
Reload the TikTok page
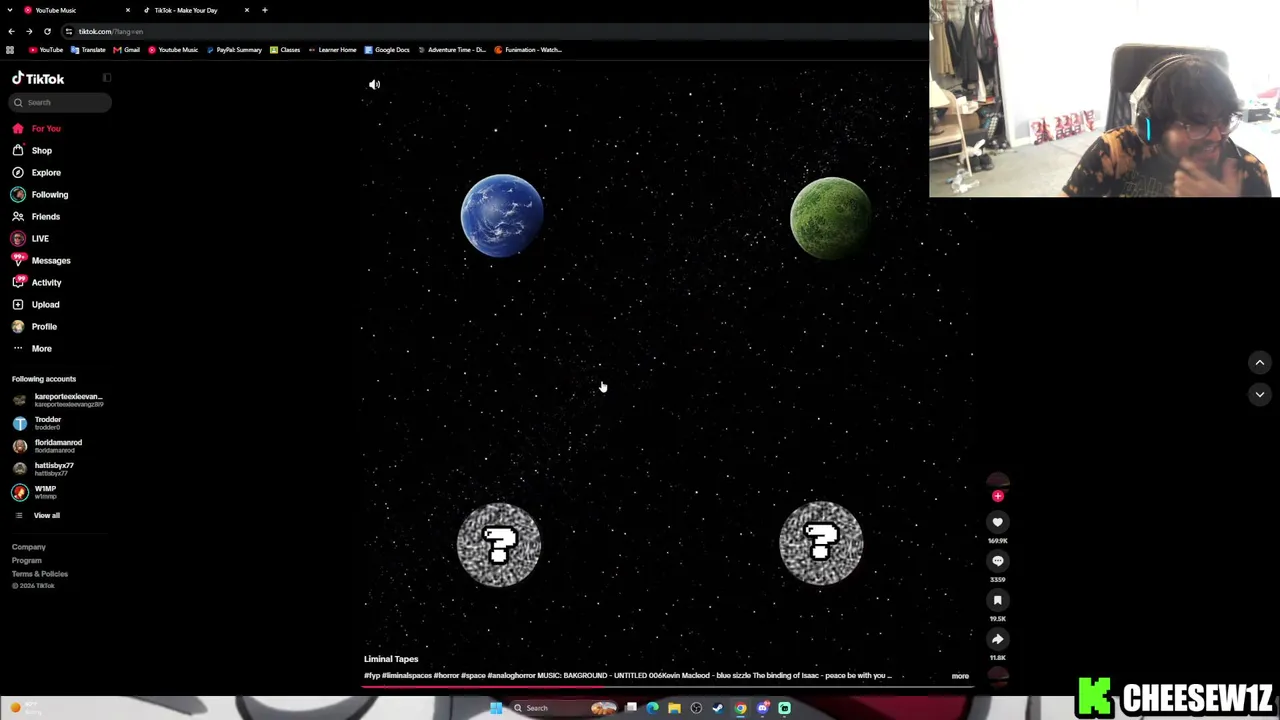click(47, 31)
